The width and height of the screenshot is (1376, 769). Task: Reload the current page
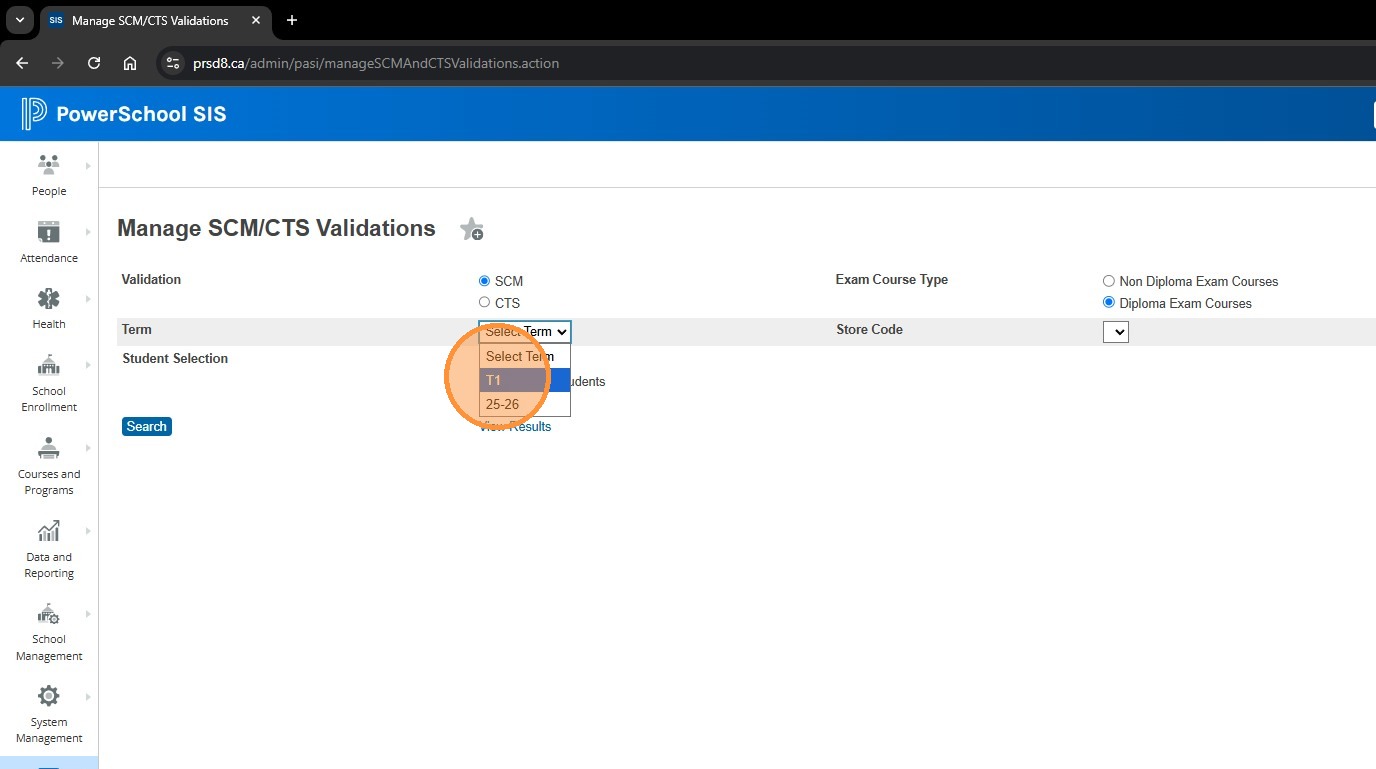pos(94,63)
